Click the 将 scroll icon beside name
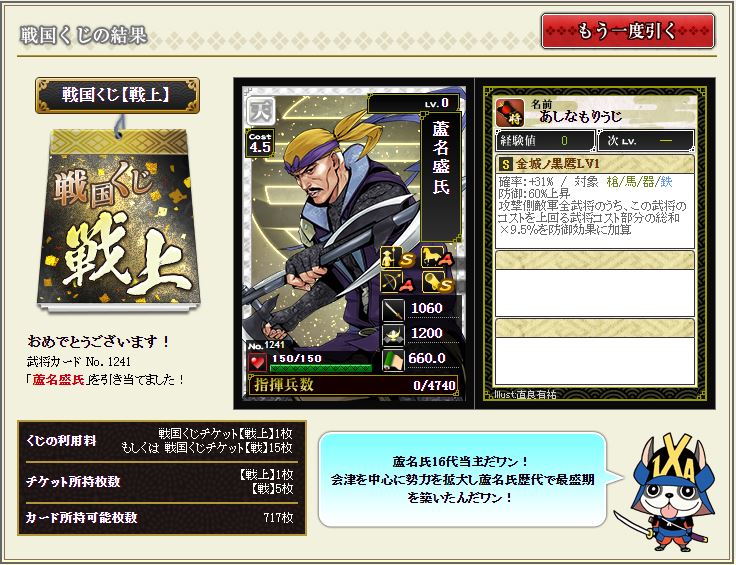The image size is (736, 565). click(510, 113)
